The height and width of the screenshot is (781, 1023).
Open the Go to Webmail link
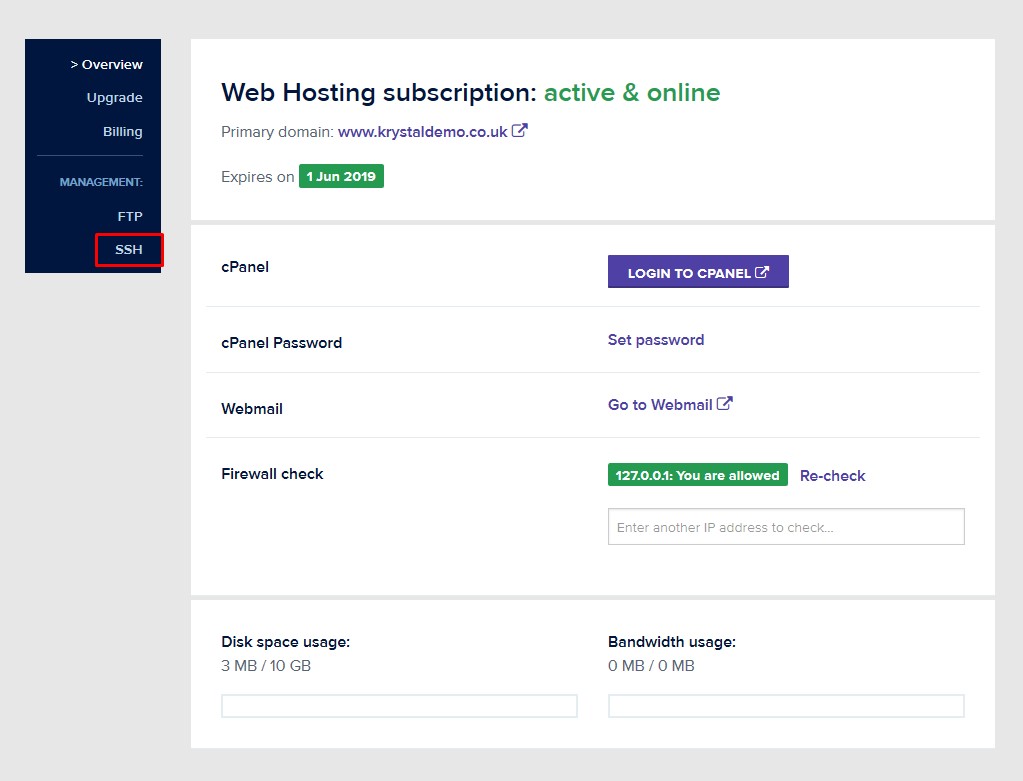[x=660, y=405]
